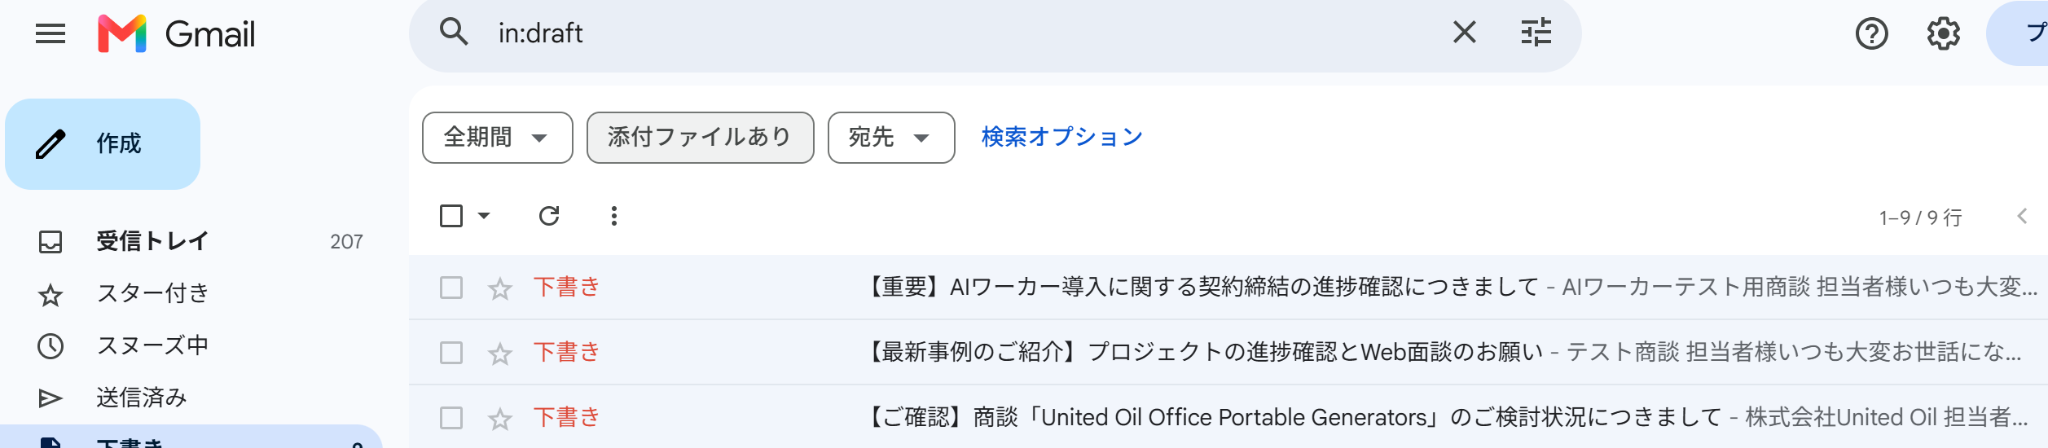Expand the select-all dropdown arrow

tap(484, 216)
